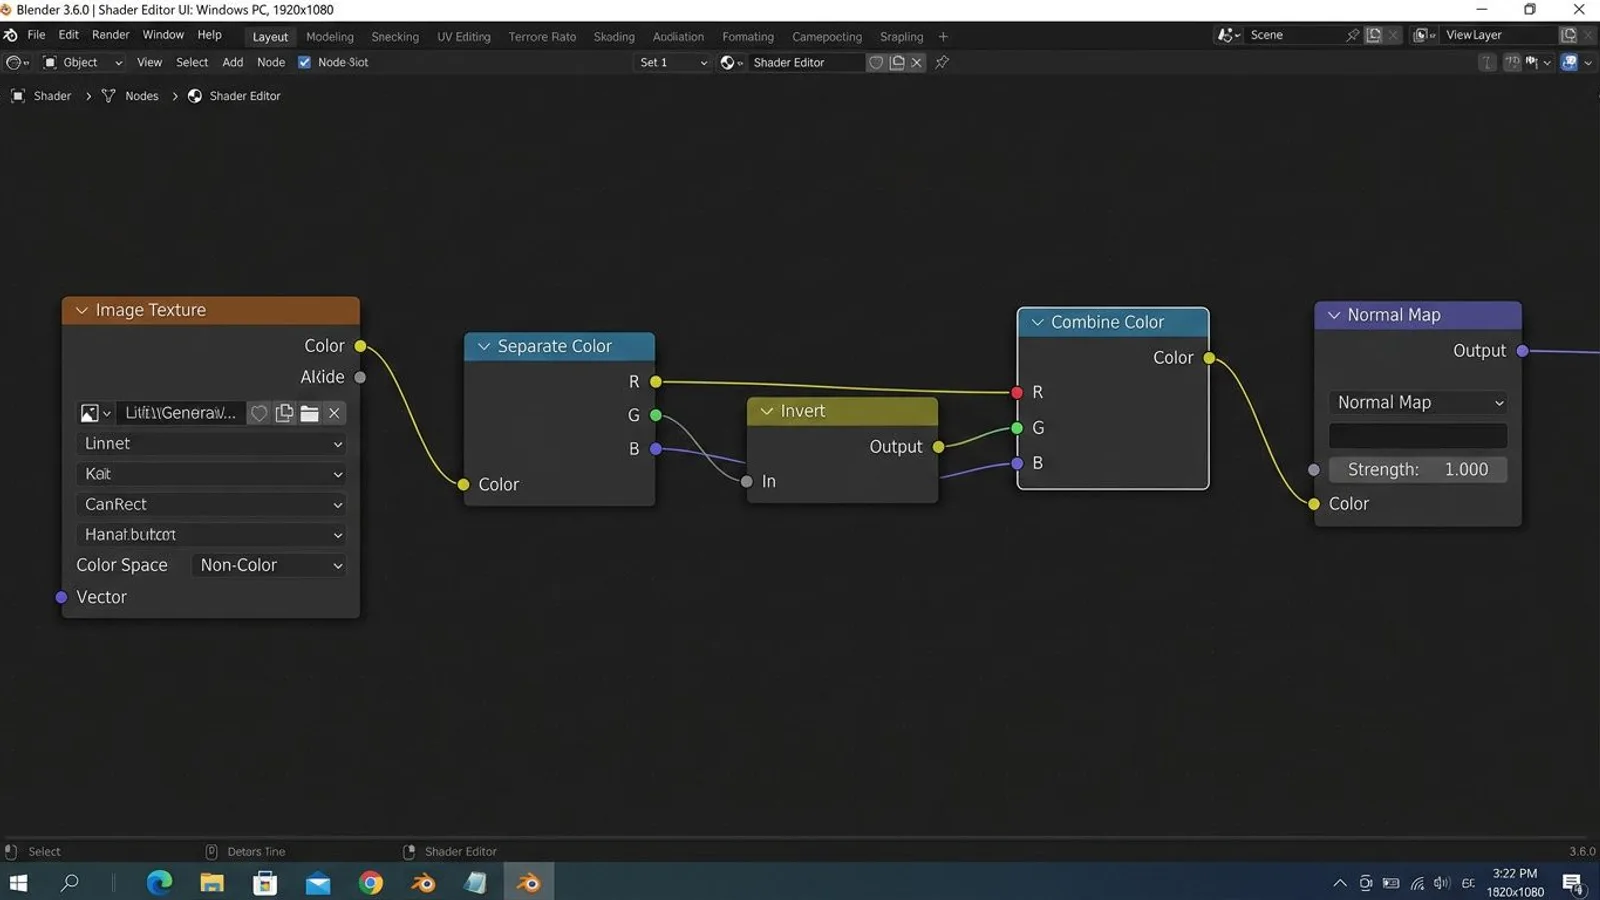Open the Object mode dropdown
The height and width of the screenshot is (900, 1600).
(82, 62)
